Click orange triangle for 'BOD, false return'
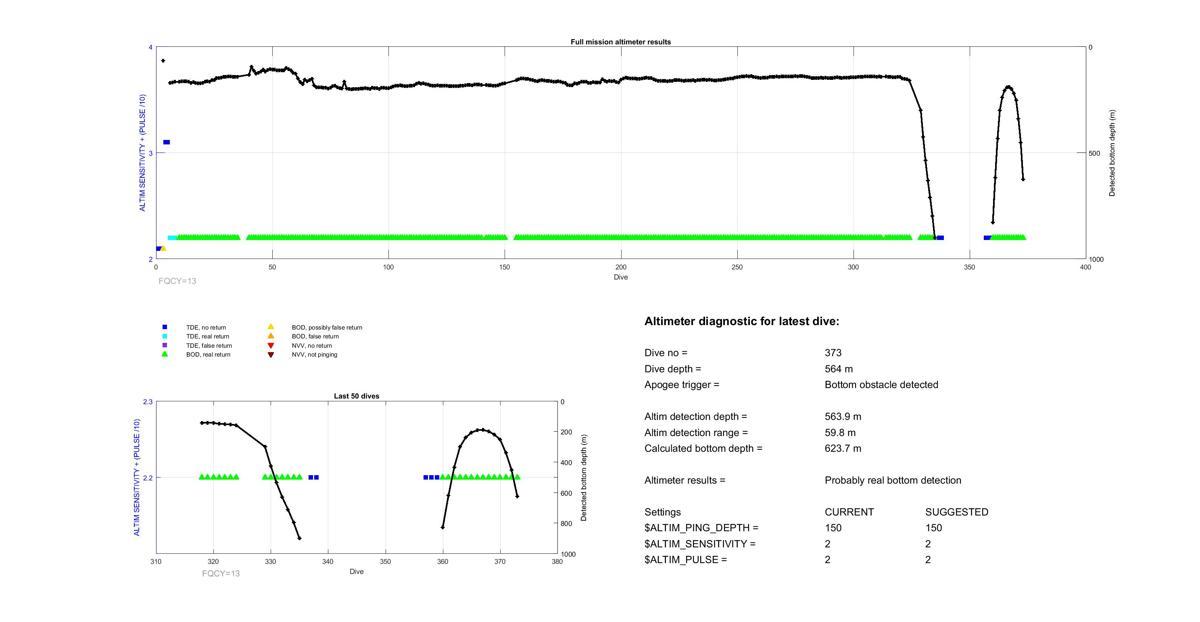The height and width of the screenshot is (622, 1200). 270,336
